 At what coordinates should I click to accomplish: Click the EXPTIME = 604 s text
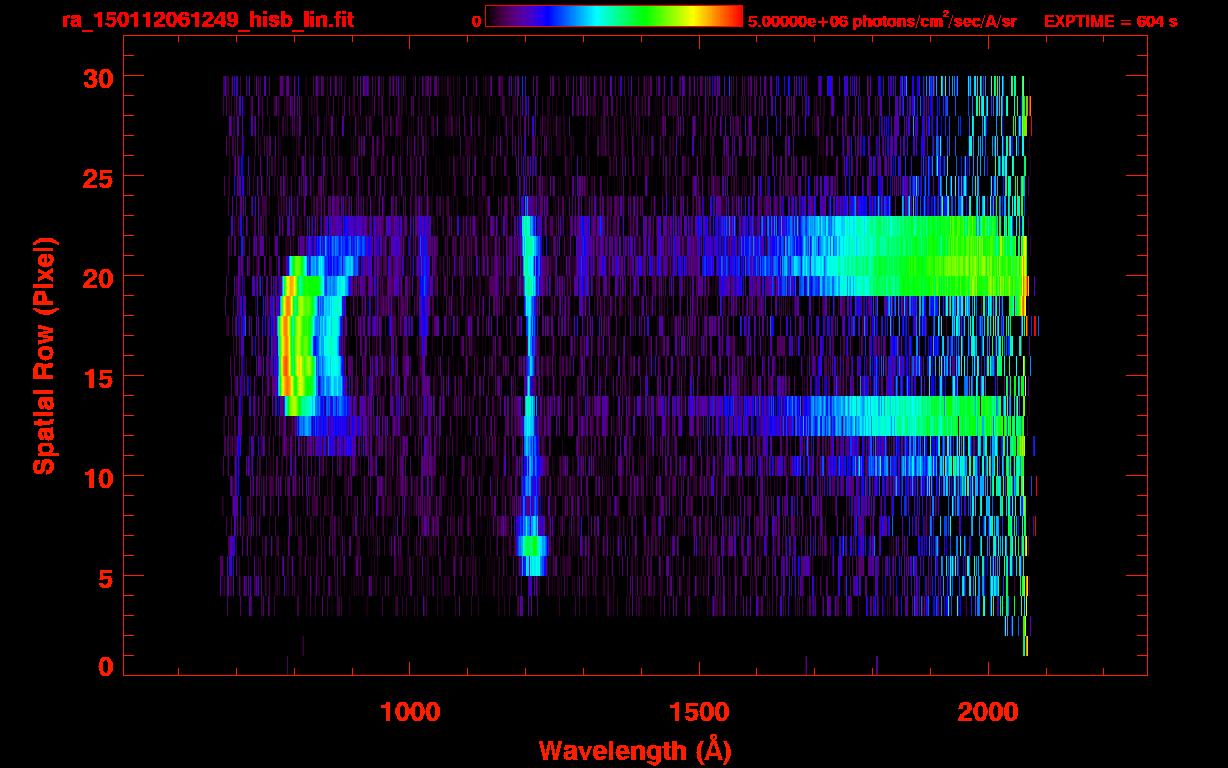click(1110, 22)
